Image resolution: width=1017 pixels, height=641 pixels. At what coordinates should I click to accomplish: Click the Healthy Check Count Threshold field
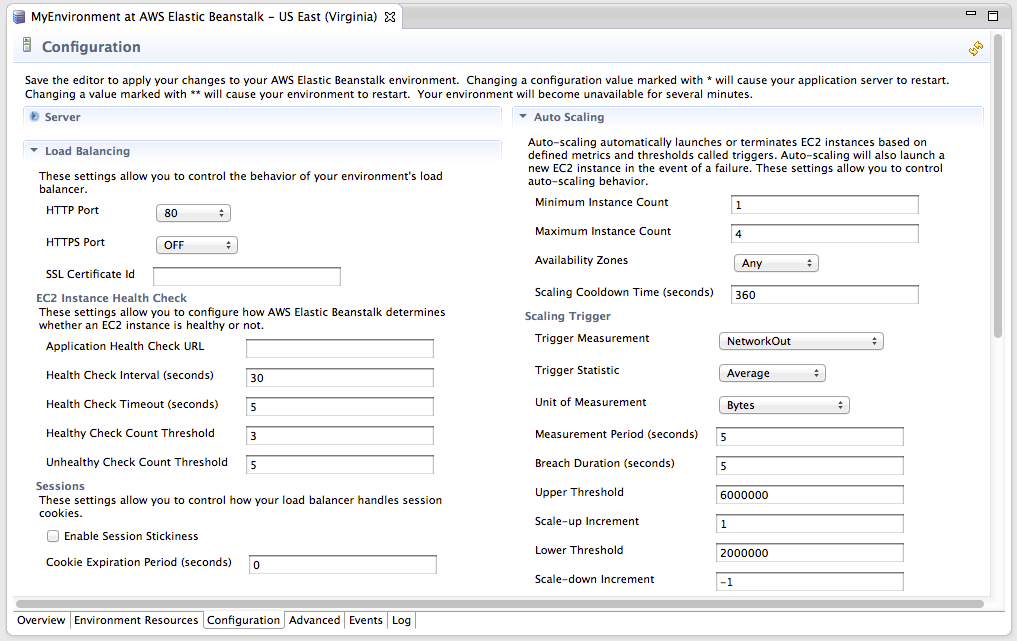click(x=340, y=436)
